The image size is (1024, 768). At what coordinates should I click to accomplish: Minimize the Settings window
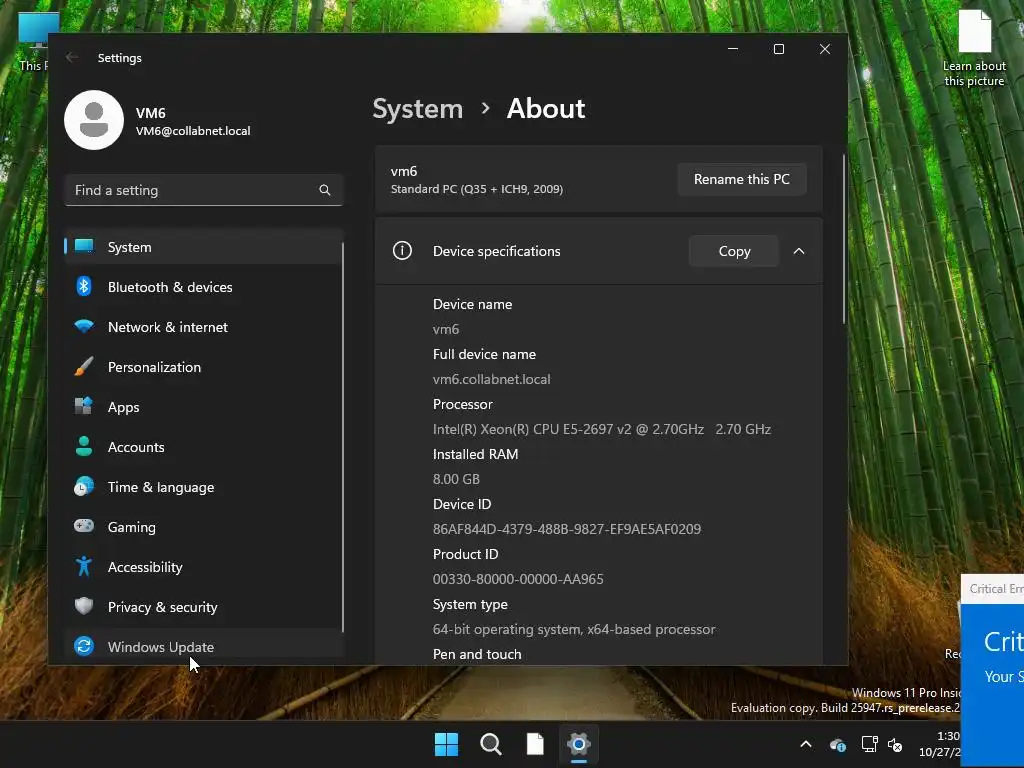tap(733, 49)
